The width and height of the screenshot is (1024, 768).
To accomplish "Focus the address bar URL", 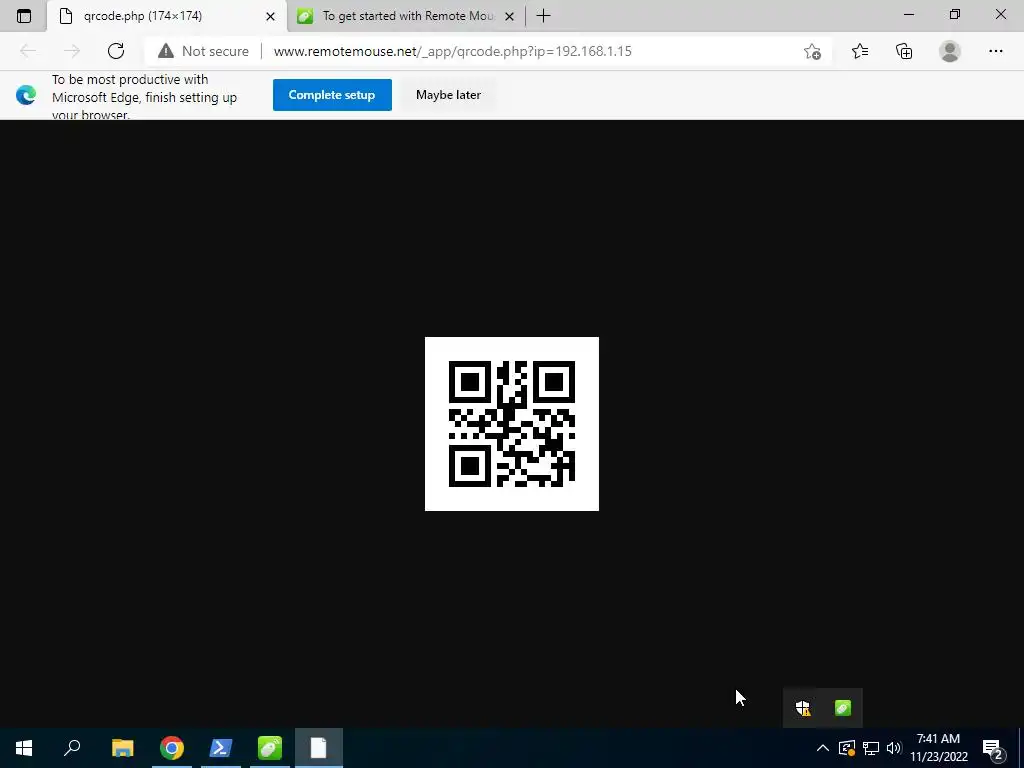I will click(453, 51).
